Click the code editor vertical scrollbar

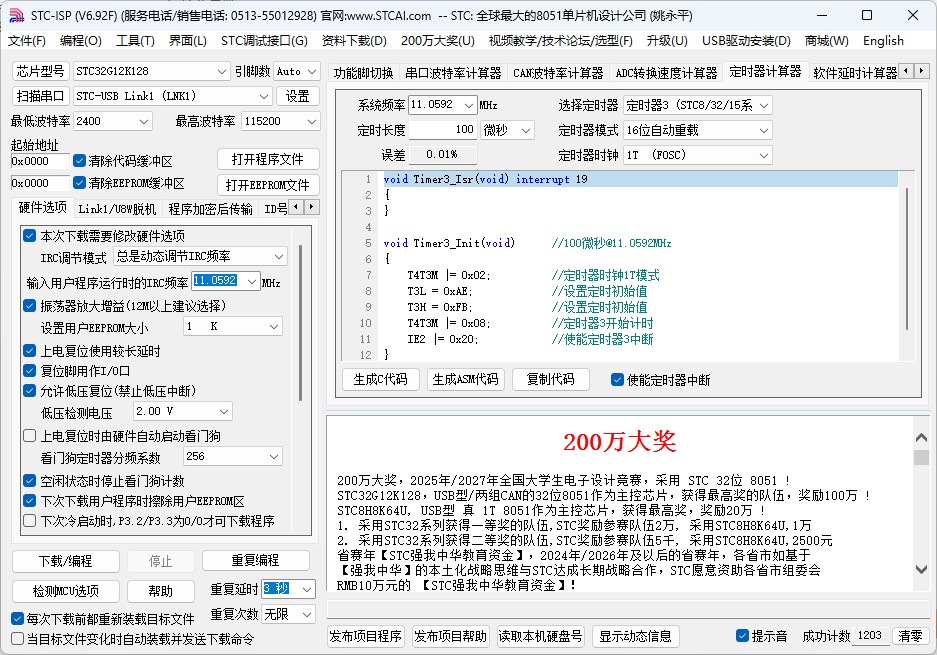907,259
